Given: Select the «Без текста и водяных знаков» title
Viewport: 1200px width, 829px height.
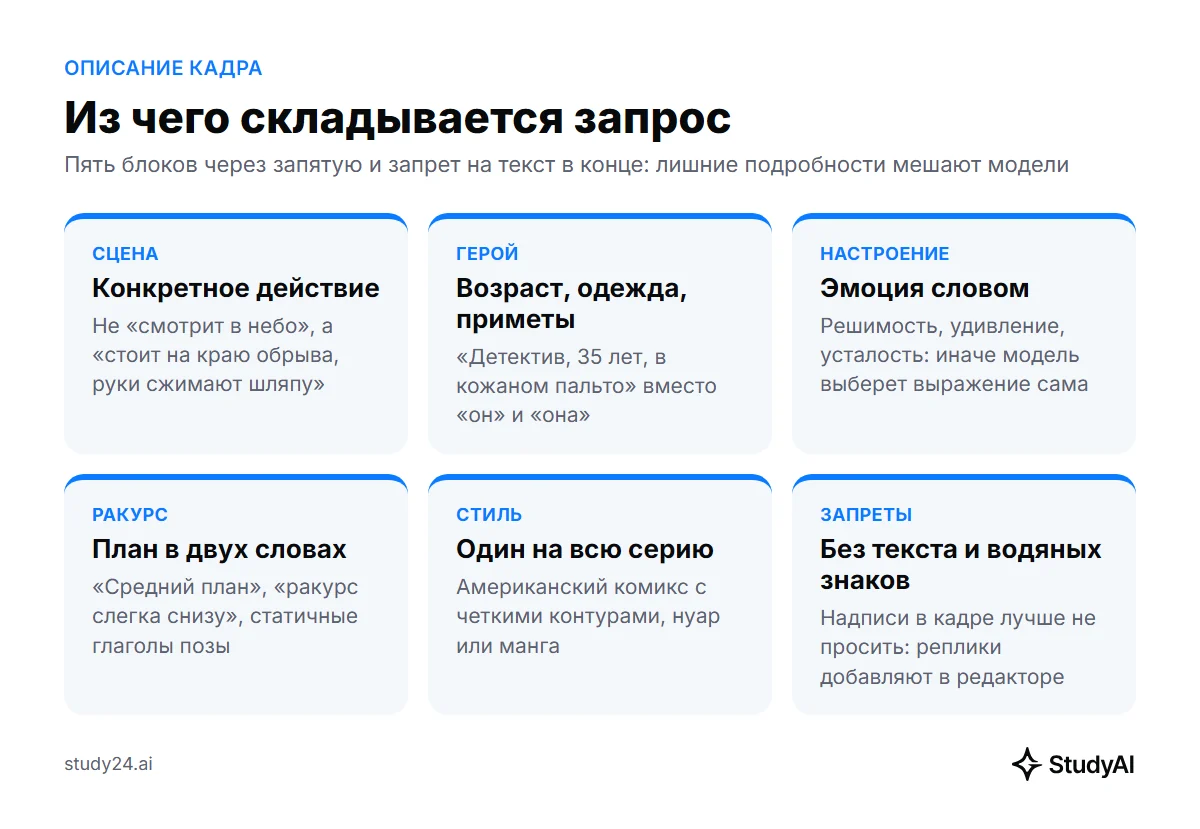Looking at the screenshot, I should point(961,565).
